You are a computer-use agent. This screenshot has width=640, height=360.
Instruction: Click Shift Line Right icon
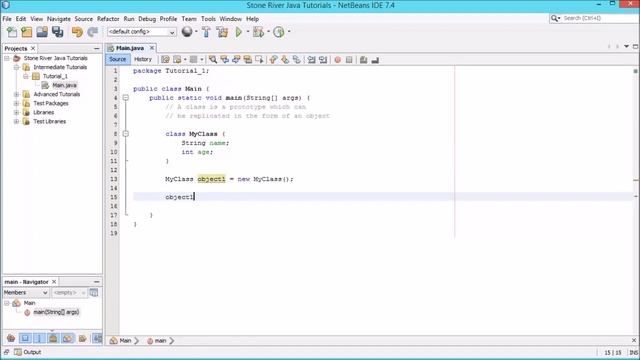pyautogui.click(x=323, y=60)
